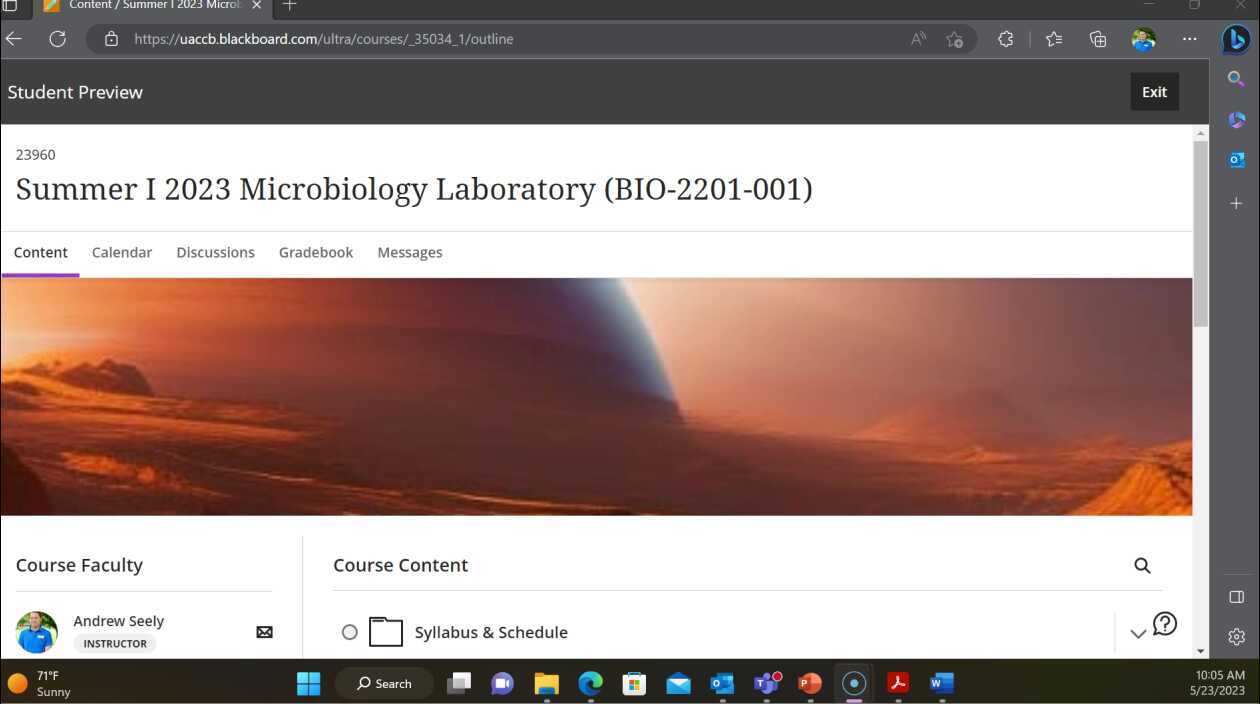Open the Course Content search magnifier
The width and height of the screenshot is (1260, 704).
click(1142, 565)
